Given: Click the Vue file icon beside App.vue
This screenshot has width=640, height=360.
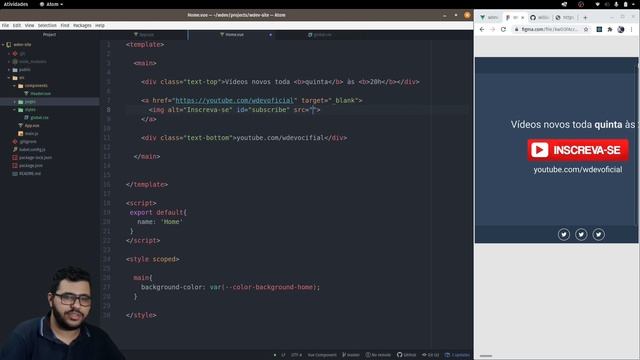Looking at the screenshot, I should (x=20, y=125).
